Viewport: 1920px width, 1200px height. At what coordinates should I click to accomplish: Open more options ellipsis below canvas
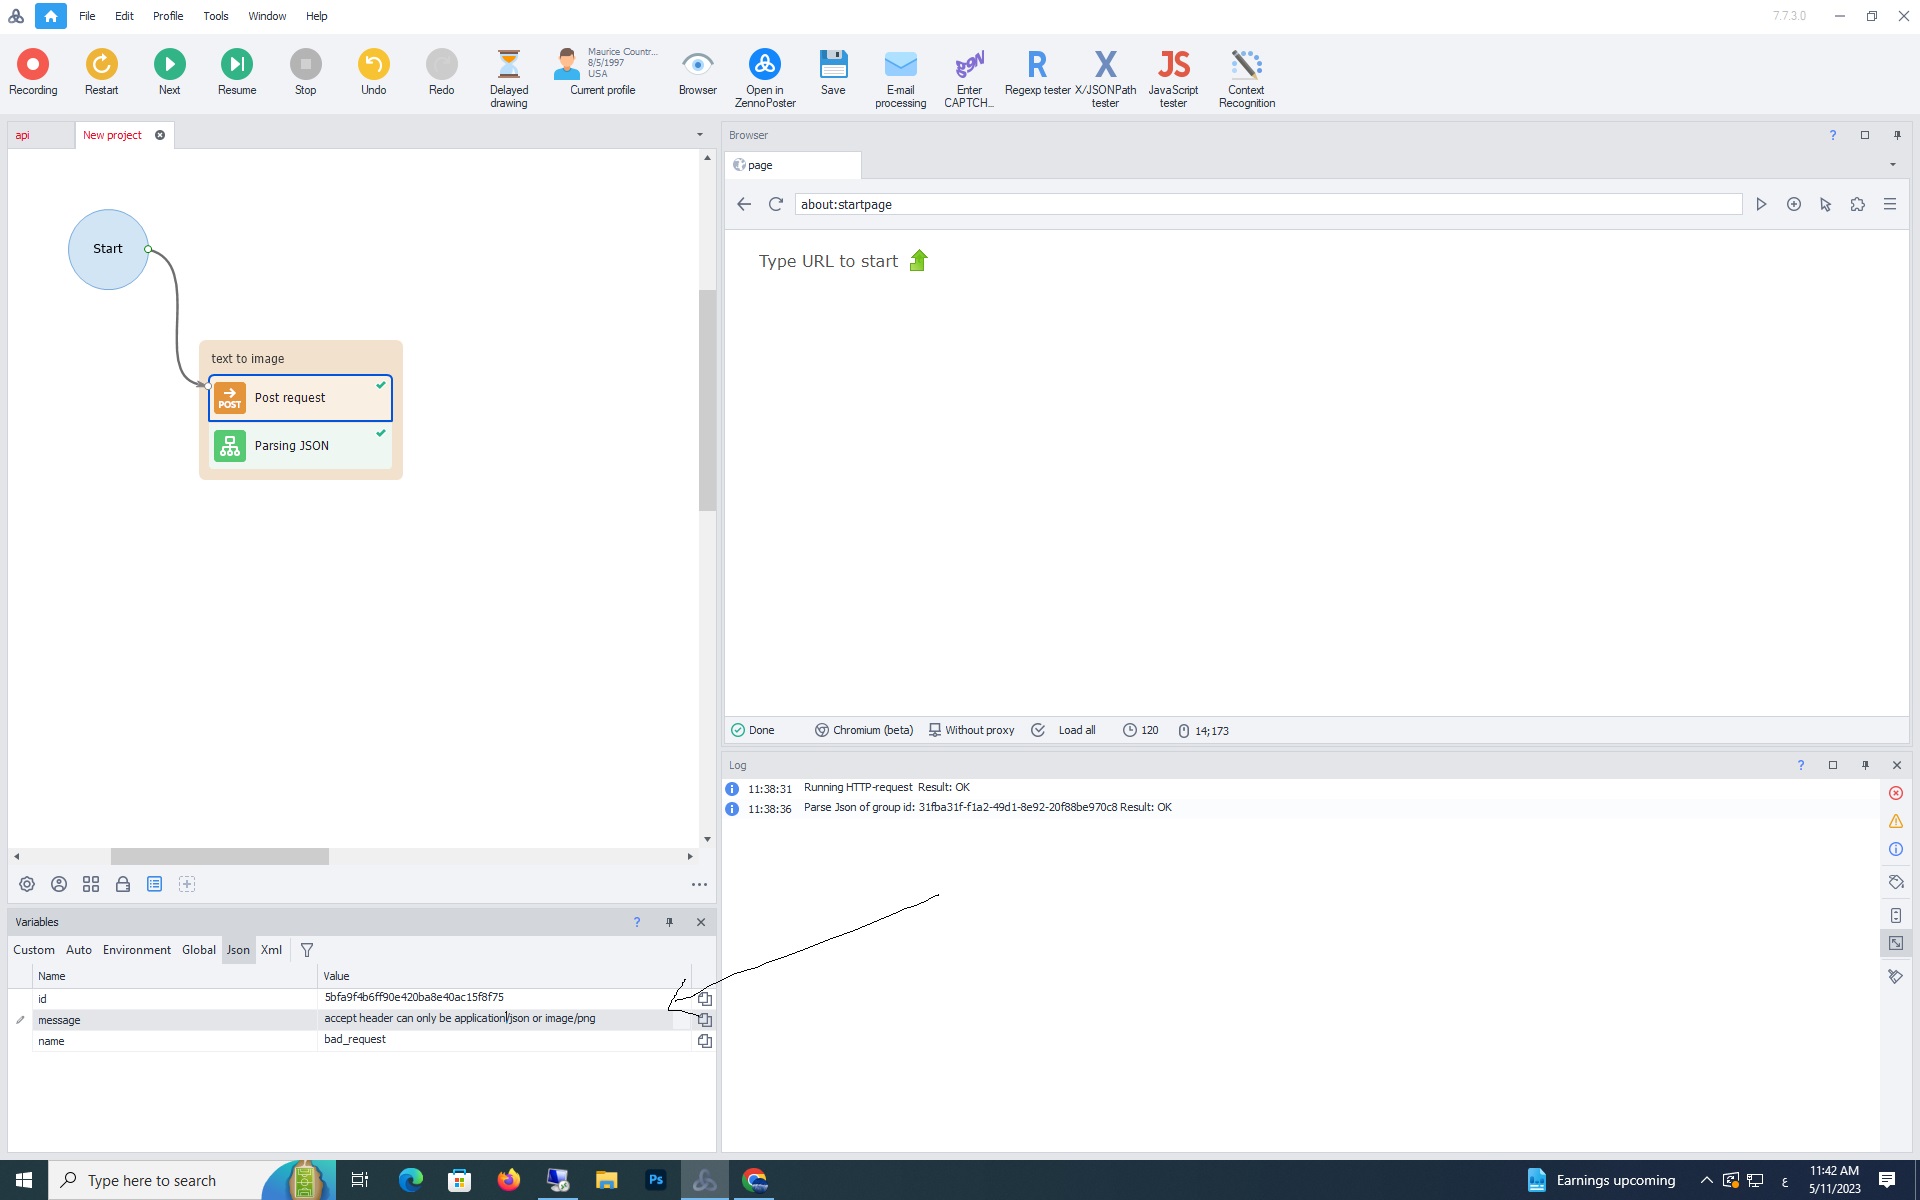(x=699, y=884)
